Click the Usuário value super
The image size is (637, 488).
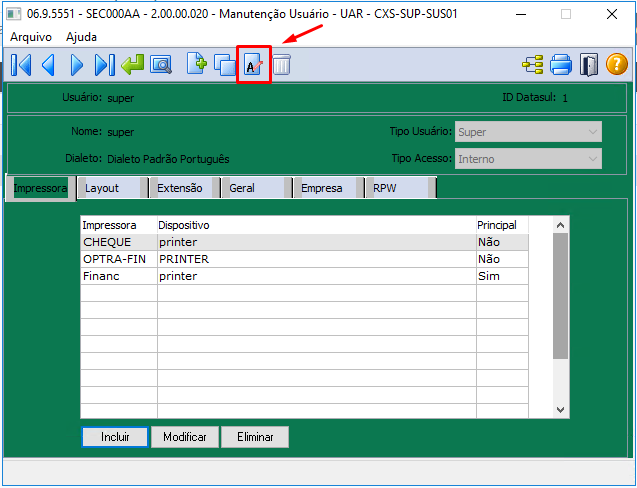coord(121,98)
